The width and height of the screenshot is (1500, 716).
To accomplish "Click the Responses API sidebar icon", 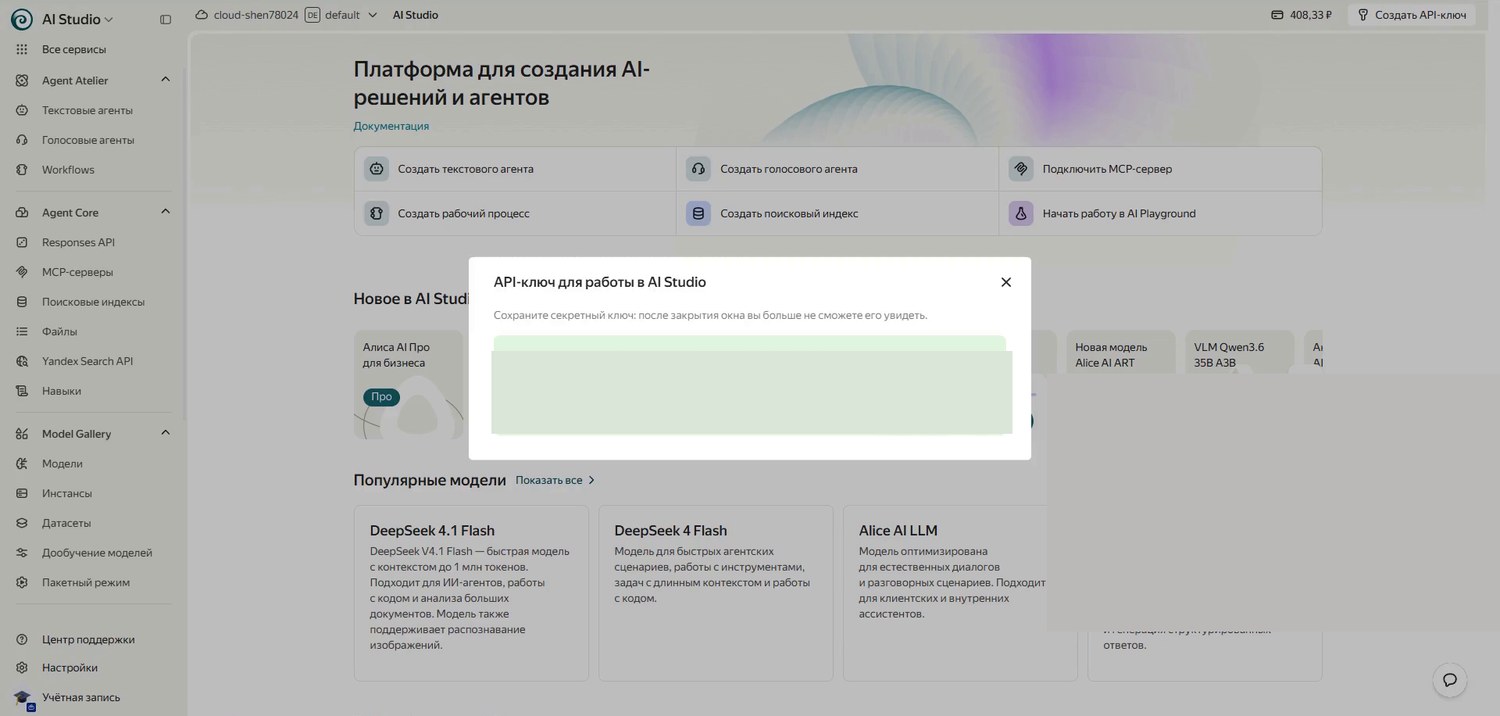I will coord(22,242).
